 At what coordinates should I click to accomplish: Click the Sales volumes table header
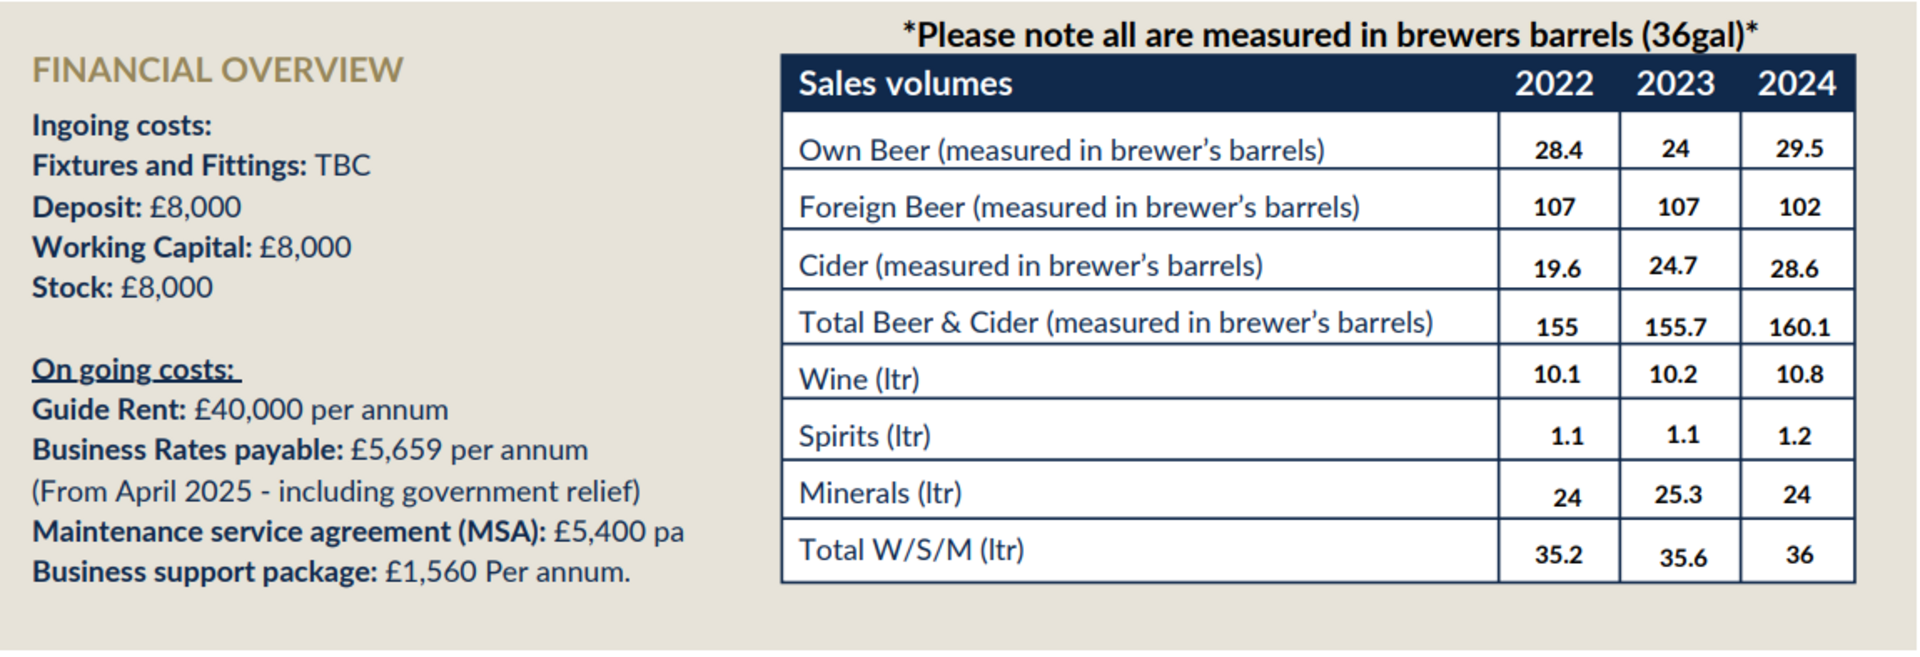click(x=905, y=84)
